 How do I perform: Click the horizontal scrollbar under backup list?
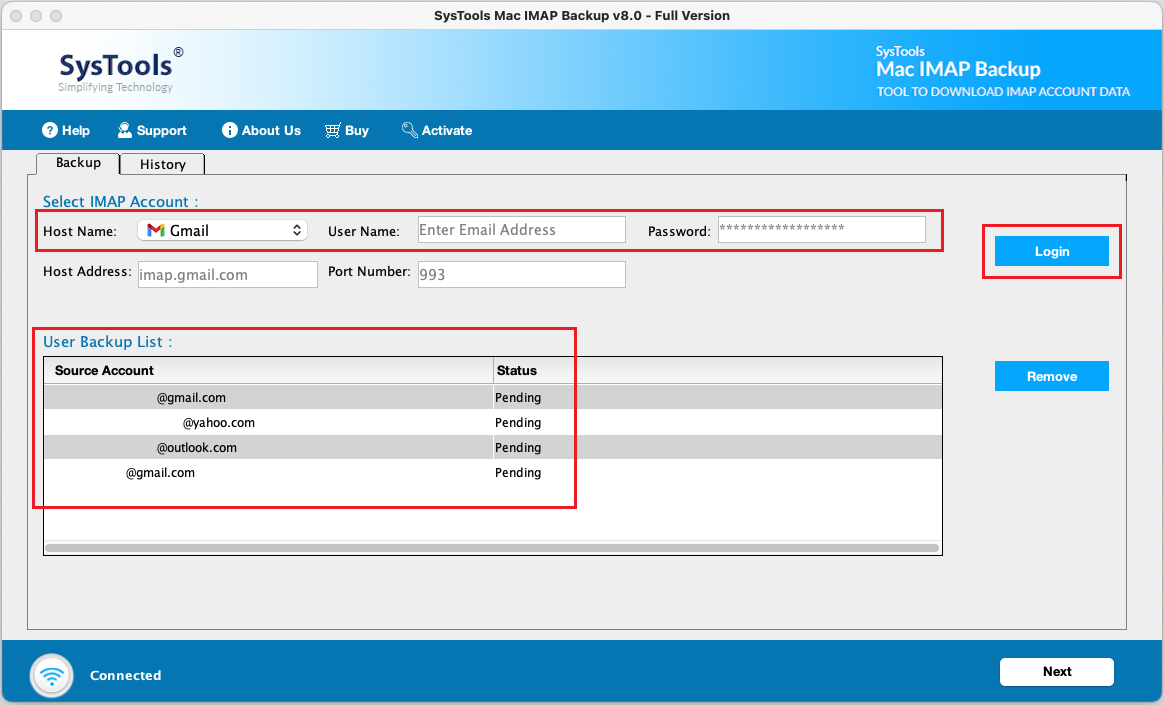(x=492, y=548)
